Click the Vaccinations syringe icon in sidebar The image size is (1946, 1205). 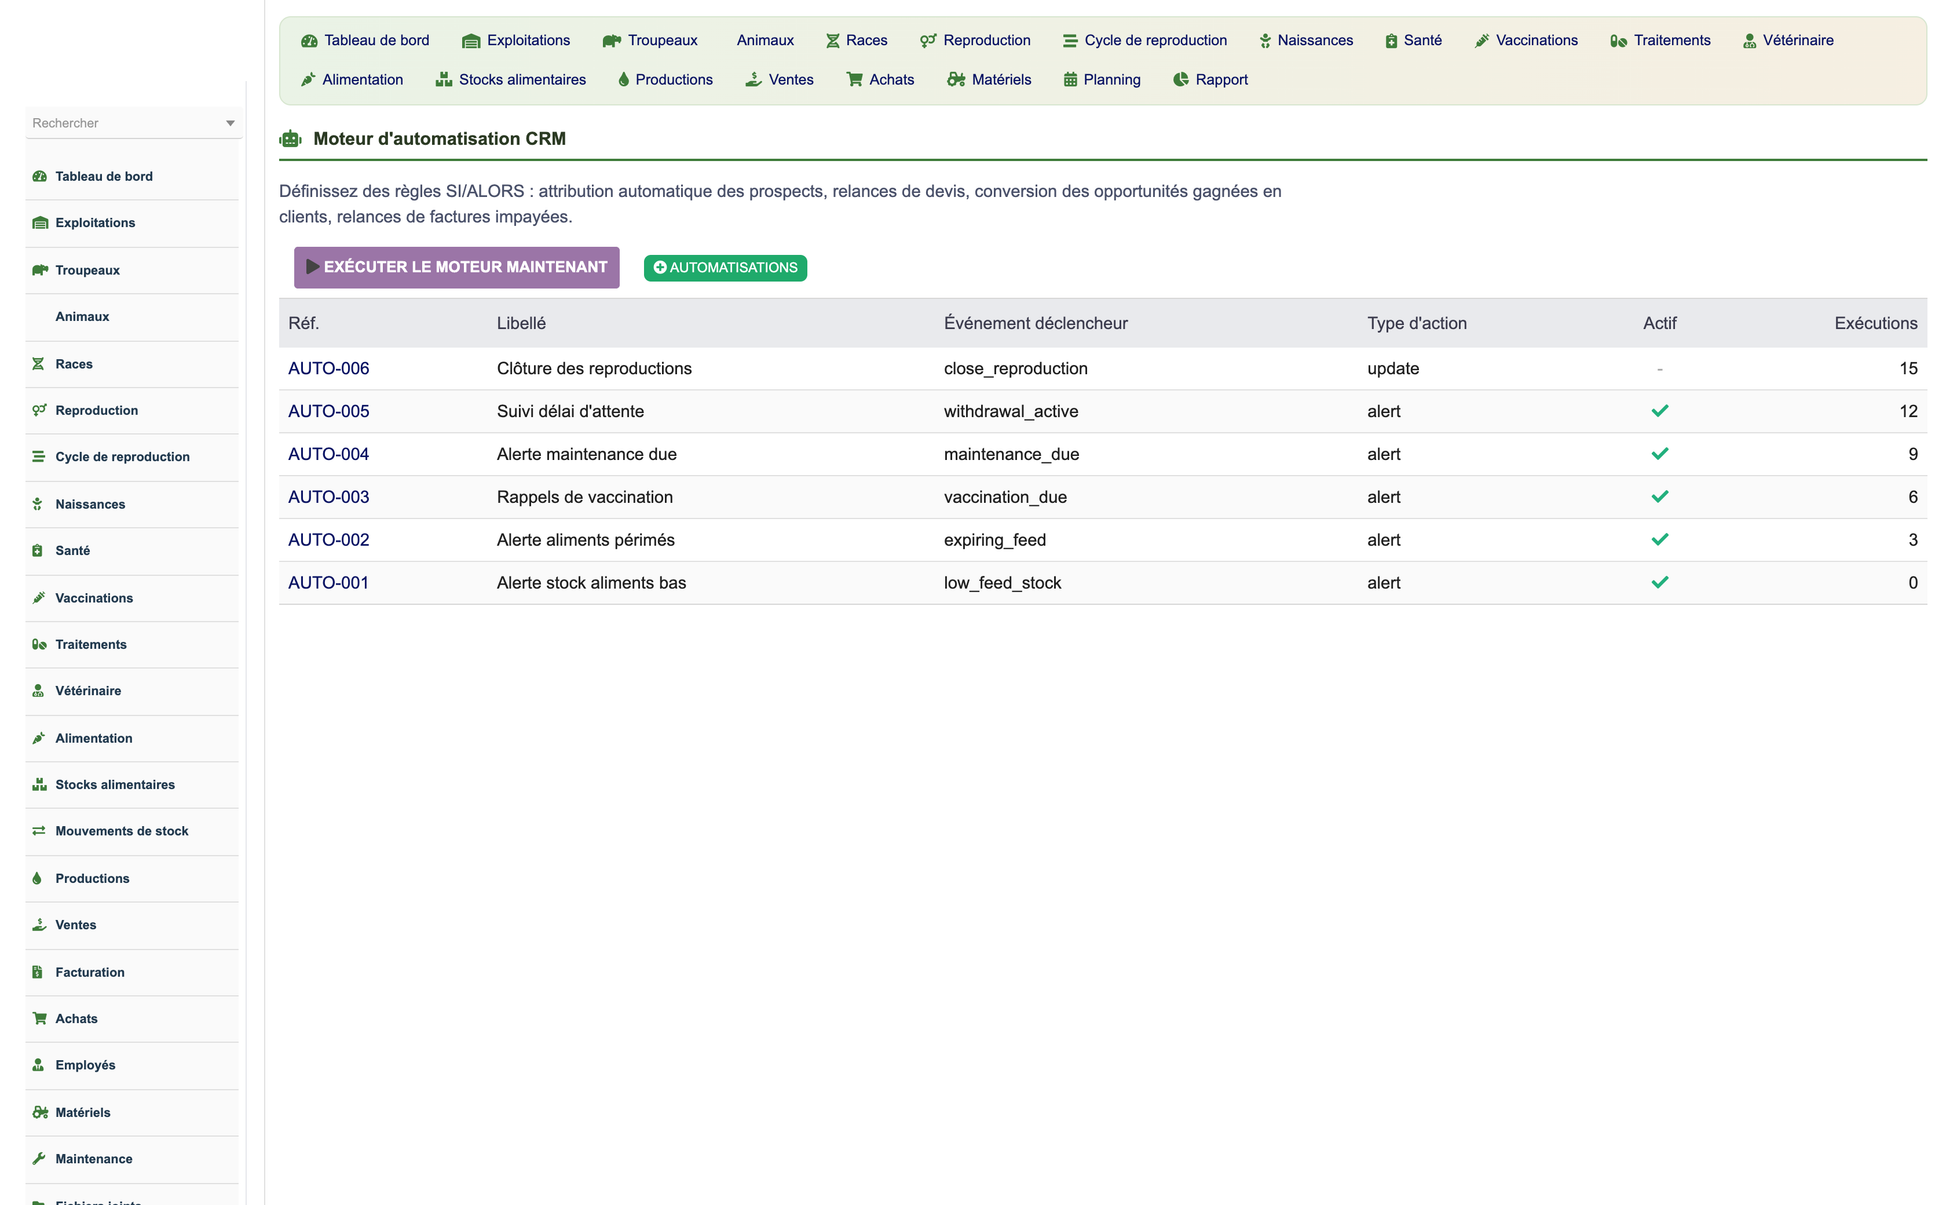[38, 598]
